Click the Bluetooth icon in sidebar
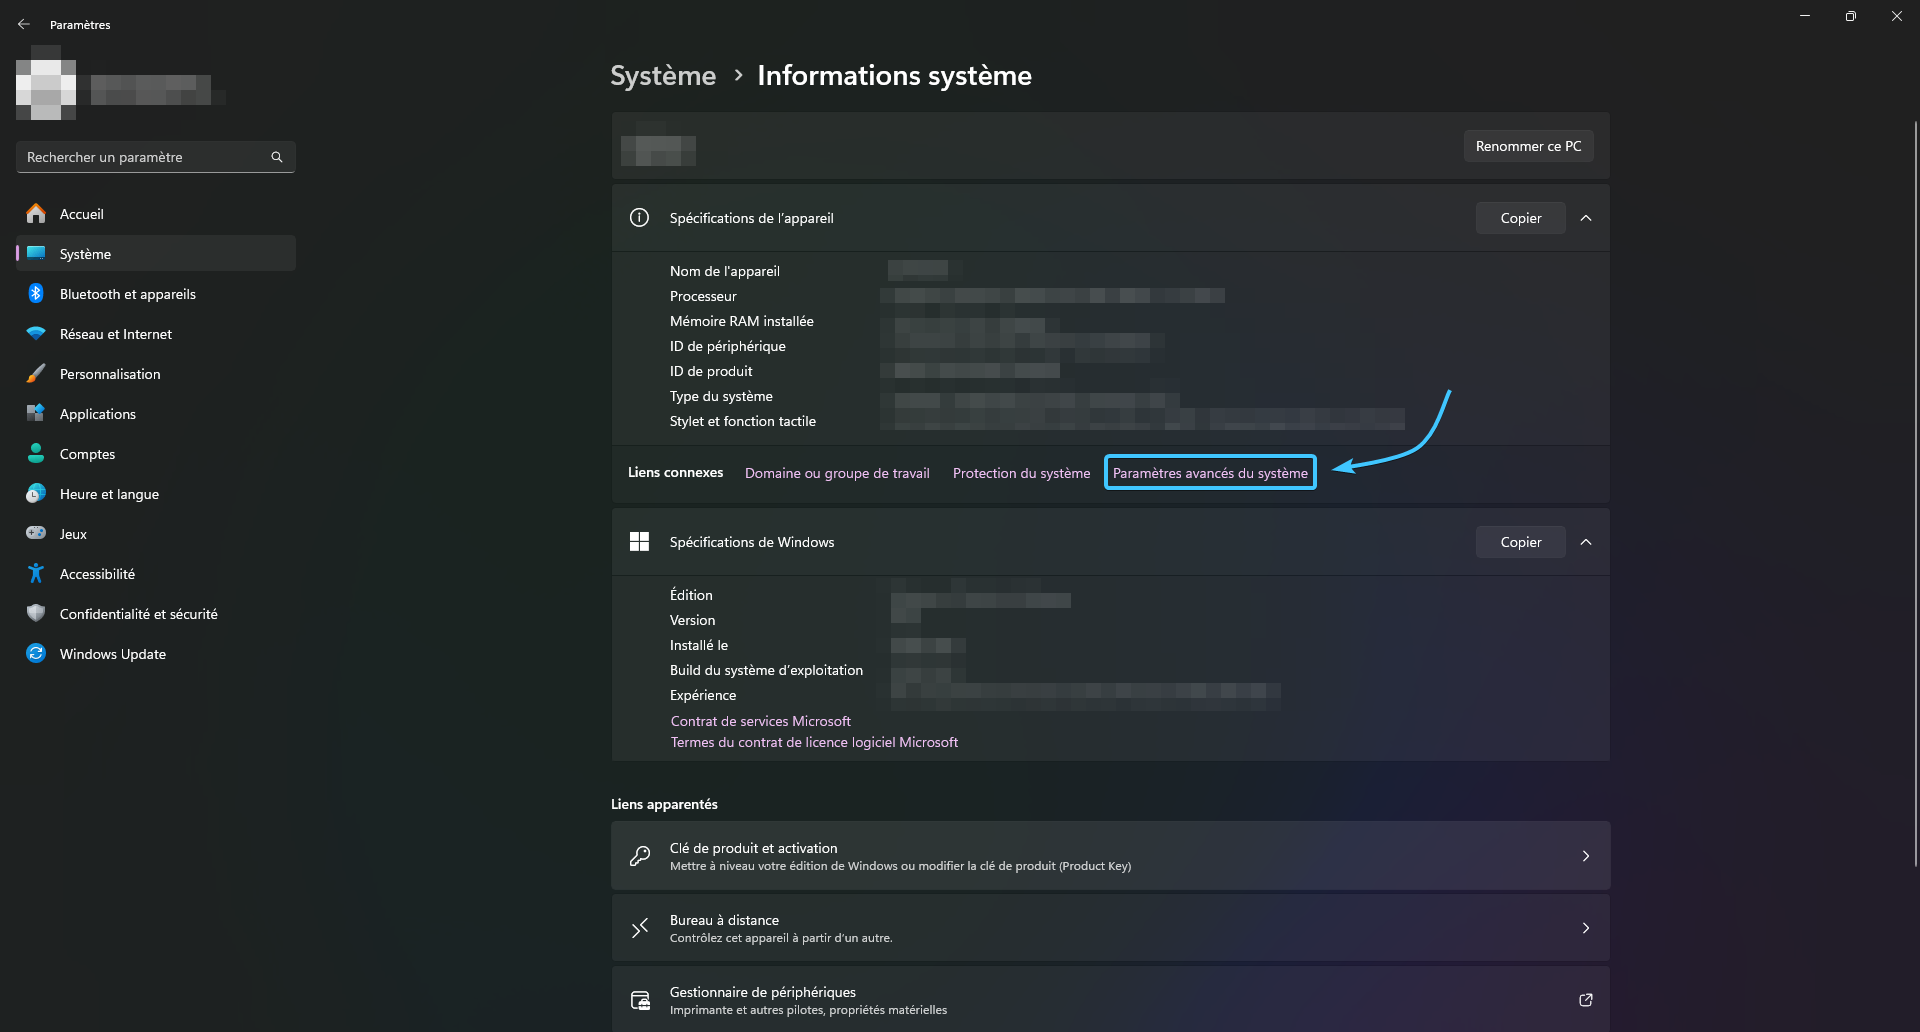Viewport: 1920px width, 1032px height. 36,293
